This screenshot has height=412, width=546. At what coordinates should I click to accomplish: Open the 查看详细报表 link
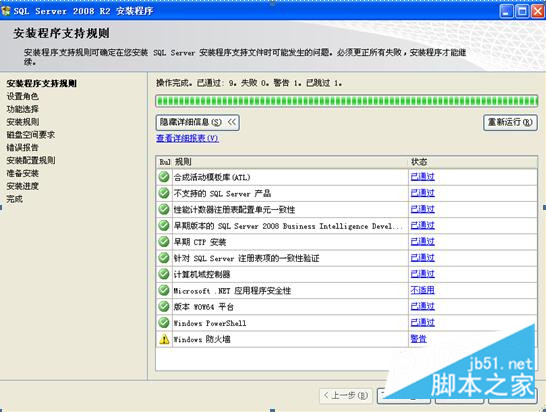tap(187, 138)
